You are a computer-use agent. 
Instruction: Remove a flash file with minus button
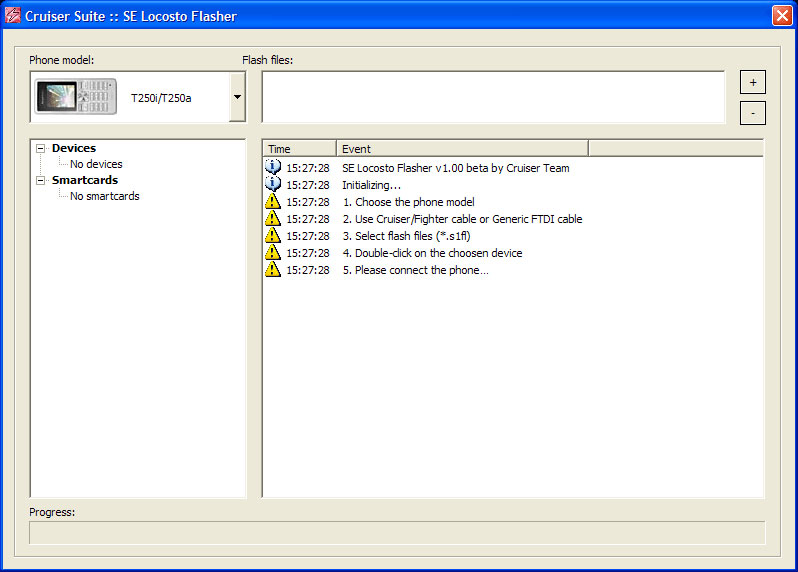click(x=753, y=113)
